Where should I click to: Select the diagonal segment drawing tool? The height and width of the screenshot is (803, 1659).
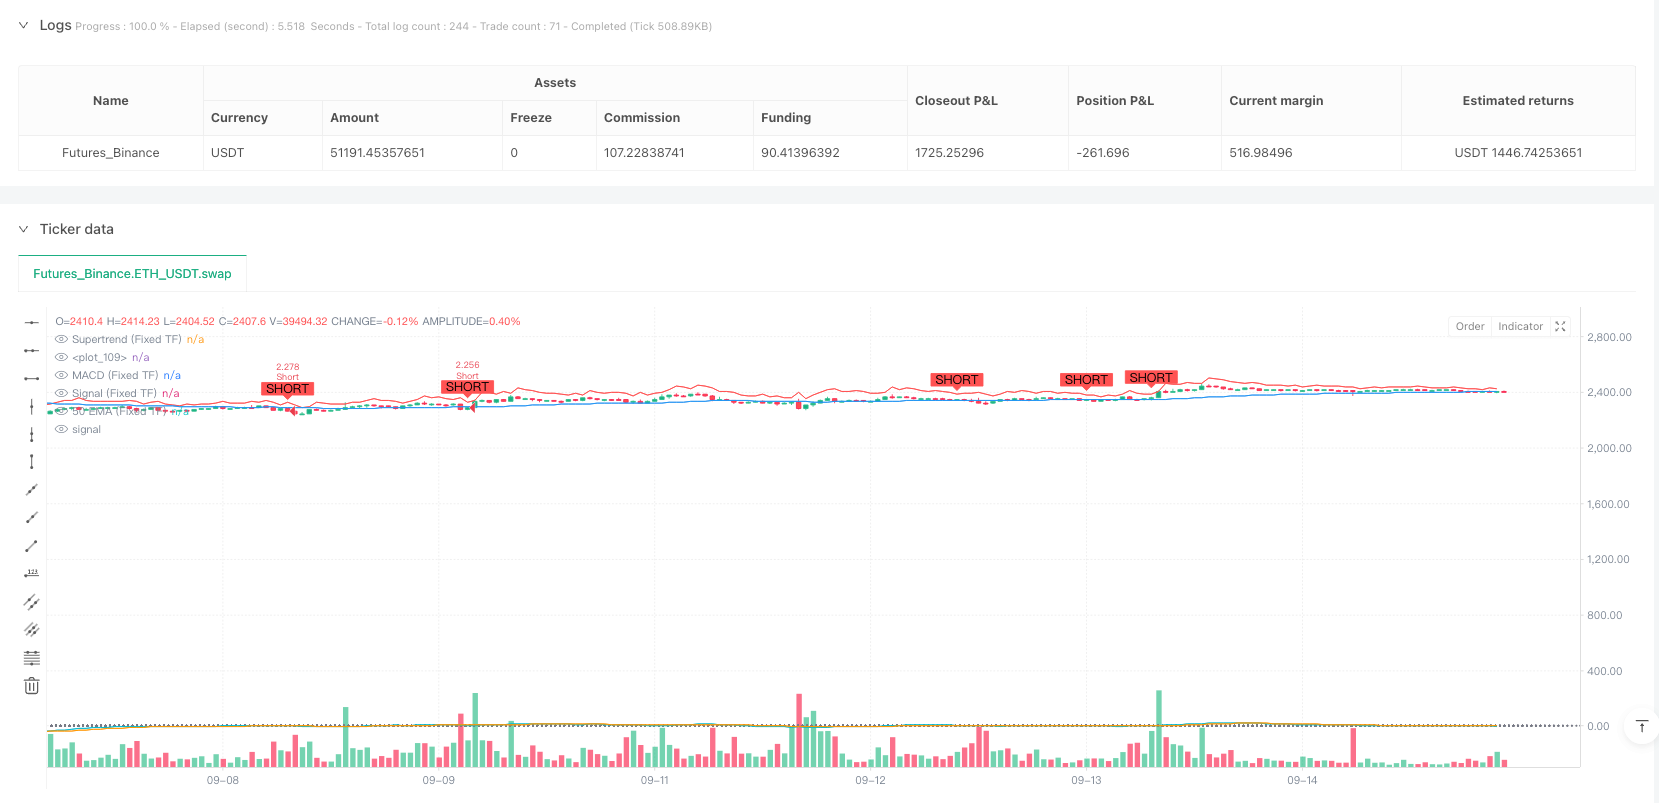(x=32, y=546)
